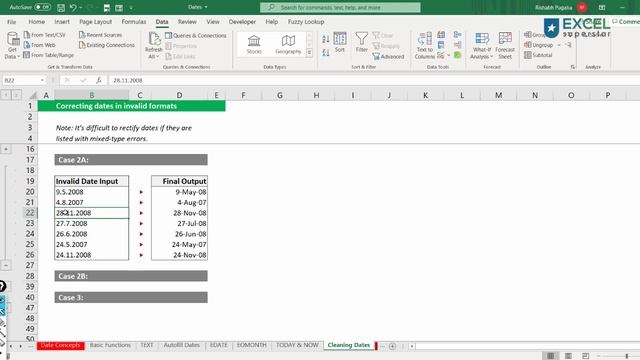Expand the Data Types gallery
Image resolution: width=640 pixels, height=360 pixels.
[x=309, y=53]
